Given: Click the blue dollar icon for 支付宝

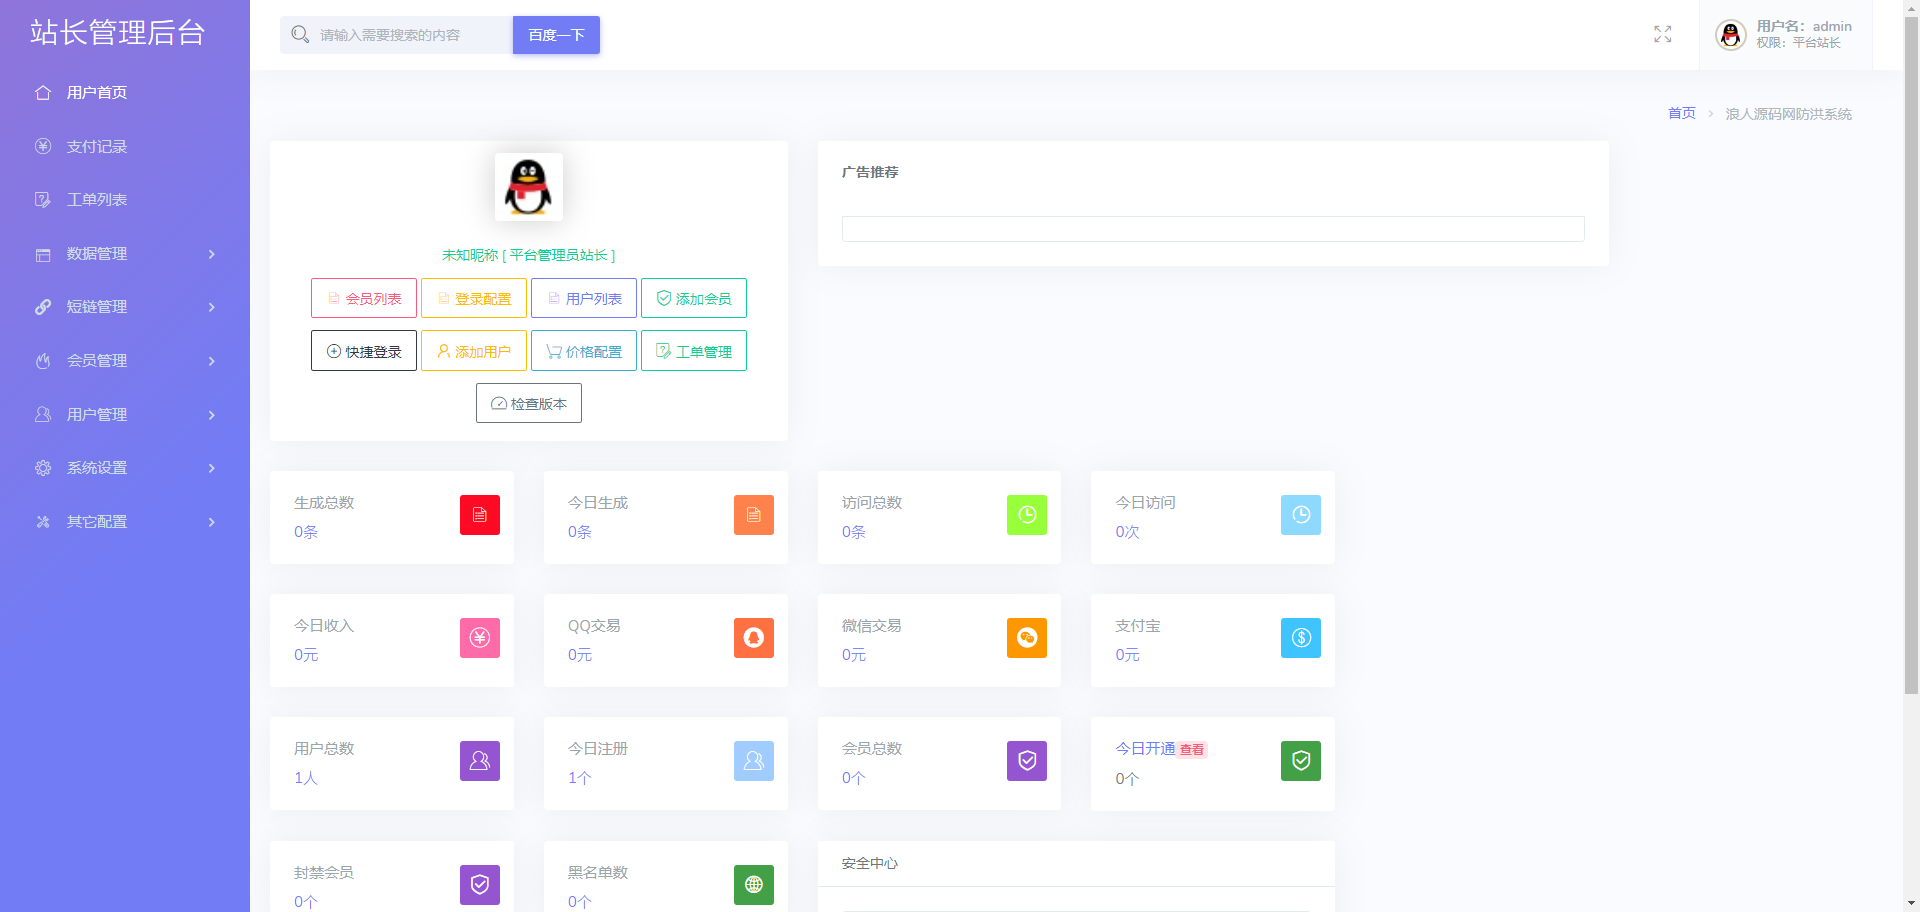Looking at the screenshot, I should point(1301,638).
